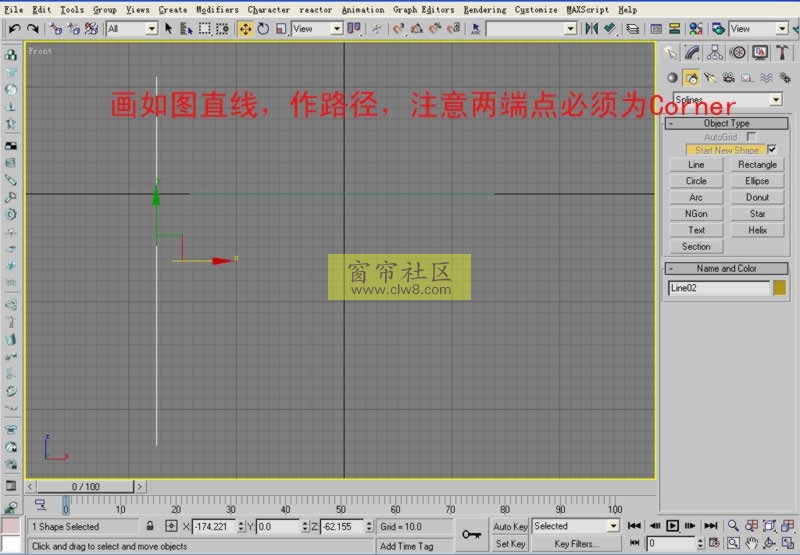Image resolution: width=800 pixels, height=555 pixels.
Task: Switch to Lights creation category icon
Action: (x=710, y=77)
